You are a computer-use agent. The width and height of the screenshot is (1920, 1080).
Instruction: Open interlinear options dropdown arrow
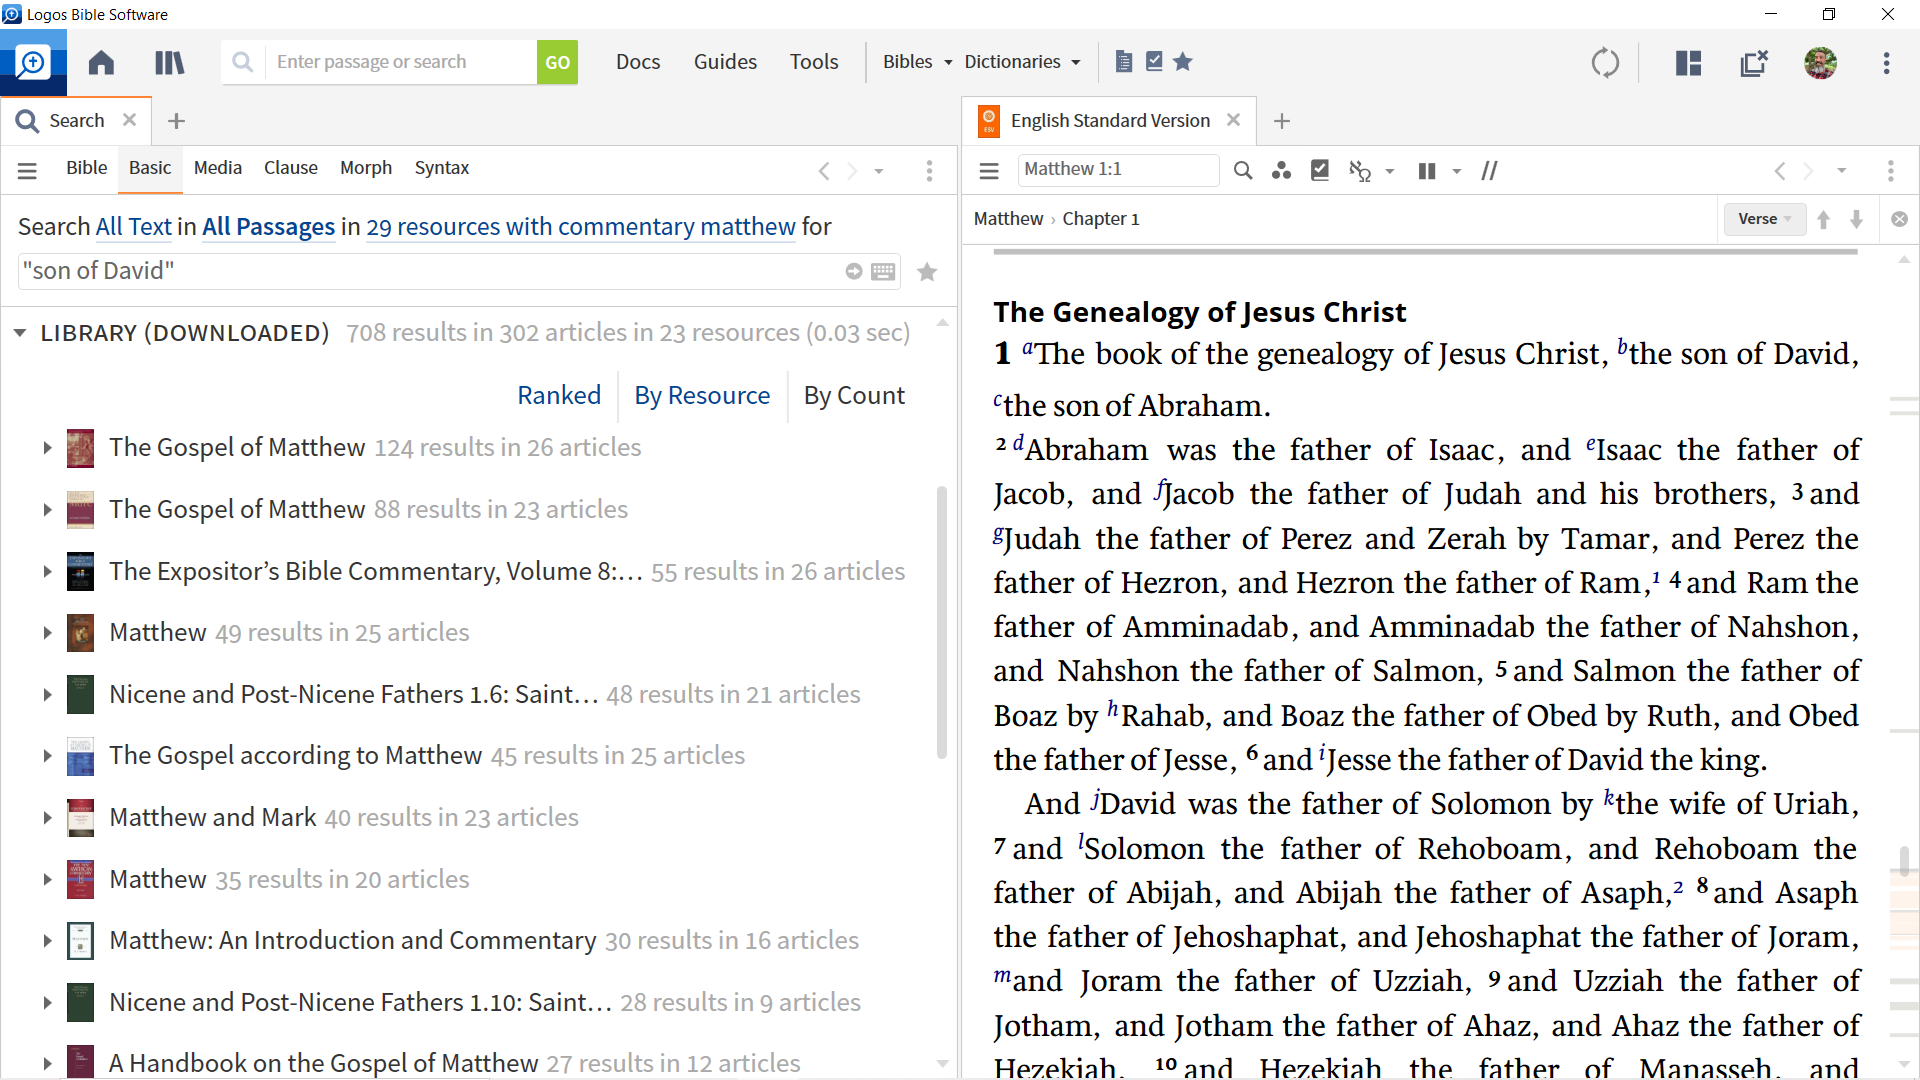1389,172
